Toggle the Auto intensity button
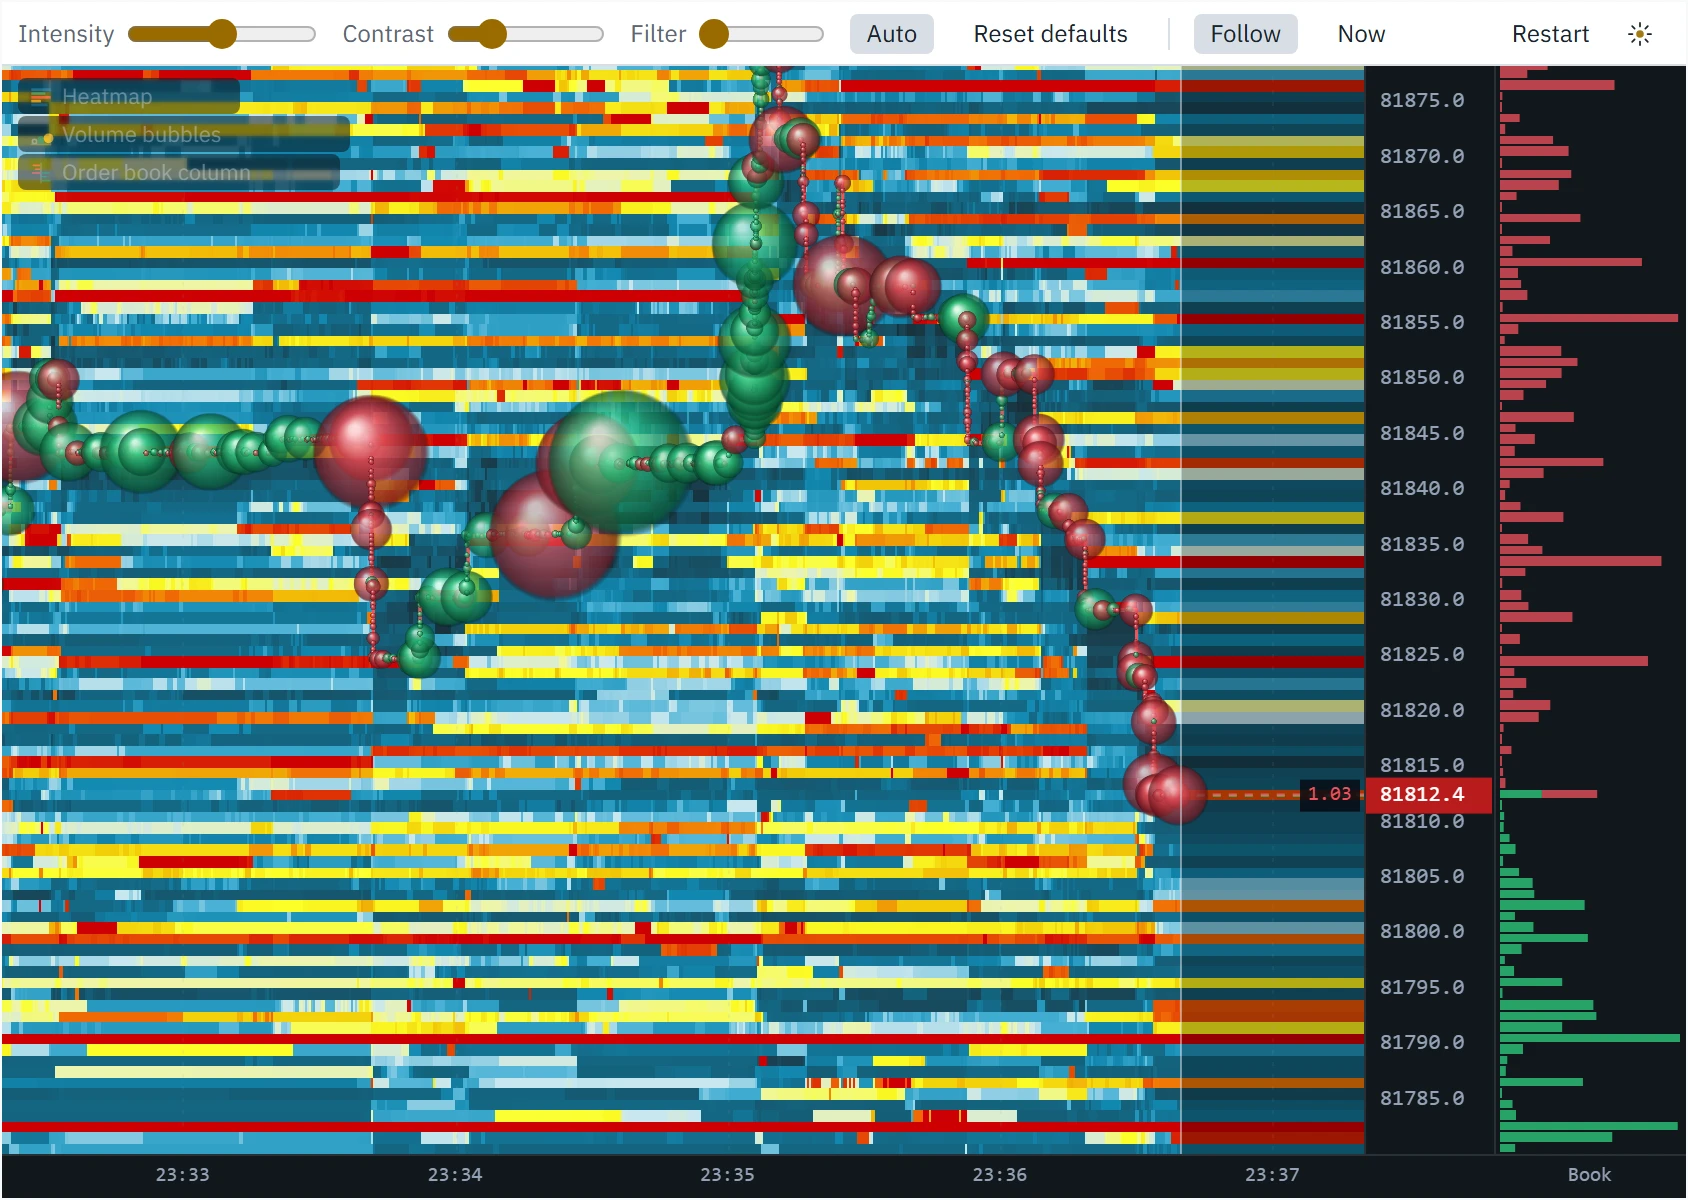This screenshot has width=1688, height=1200. click(x=891, y=34)
